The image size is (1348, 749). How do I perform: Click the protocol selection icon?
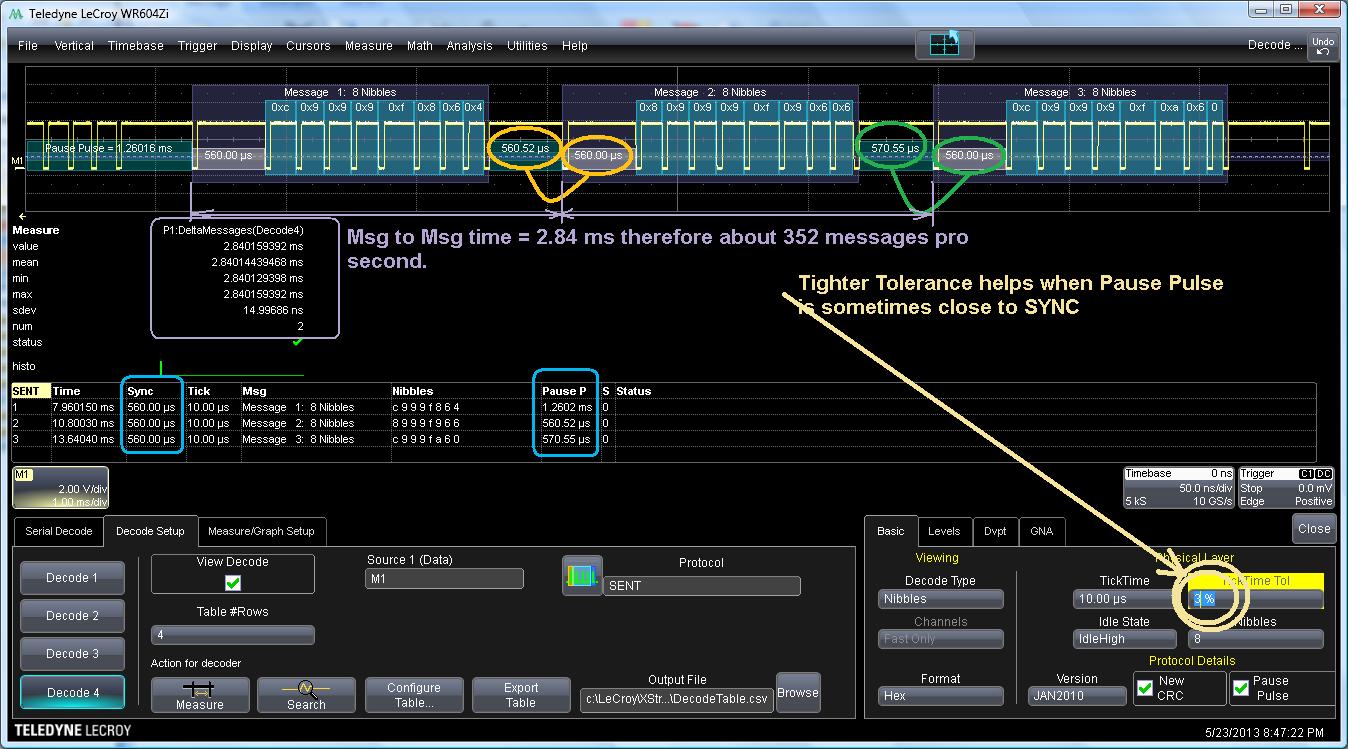tap(582, 575)
